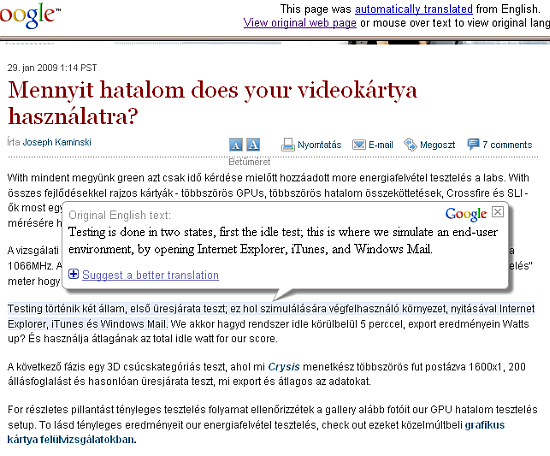
Task: Click the Original English text label
Action: 120,215
